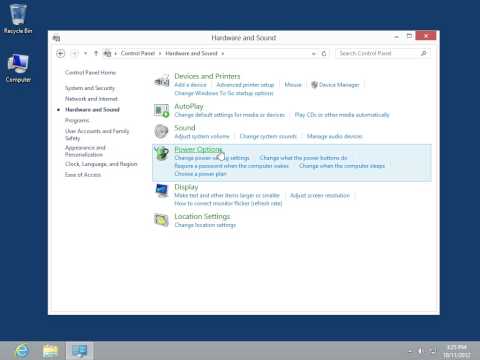Open Appearance and Personalization in sidebar
Image resolution: width=480 pixels, height=360 pixels.
point(85,151)
